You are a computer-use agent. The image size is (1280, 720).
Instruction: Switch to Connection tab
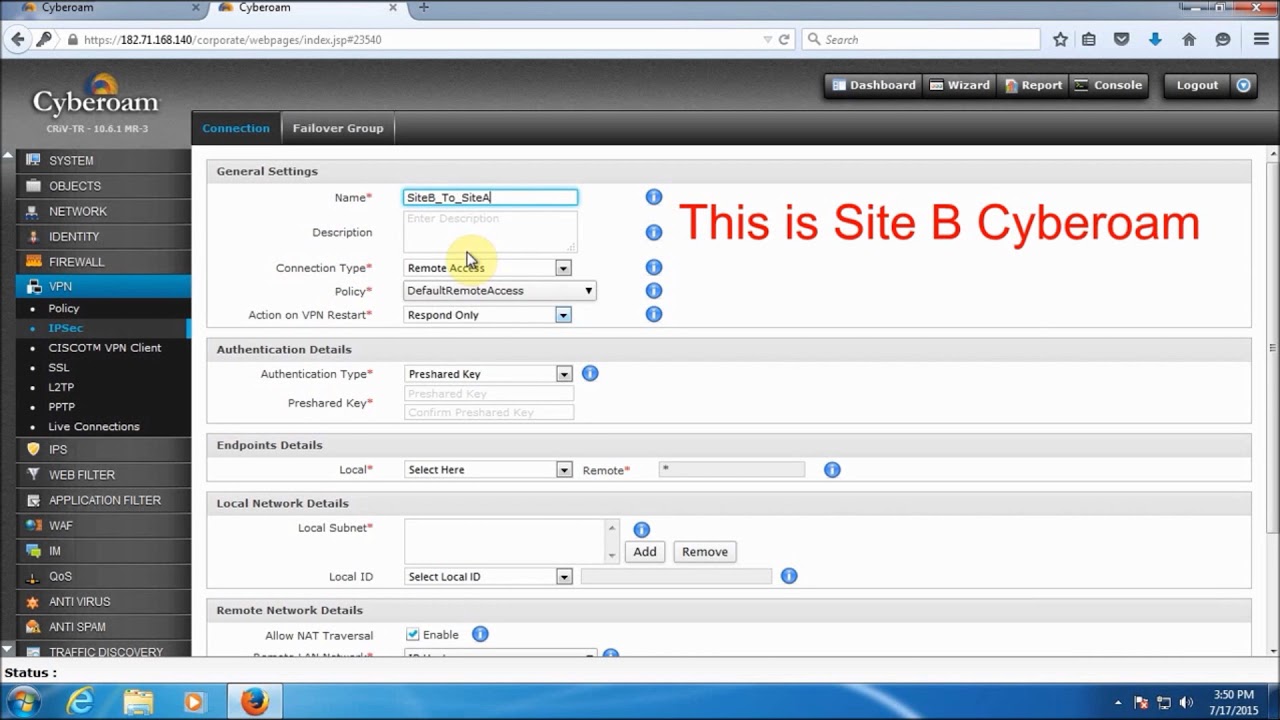coord(236,128)
